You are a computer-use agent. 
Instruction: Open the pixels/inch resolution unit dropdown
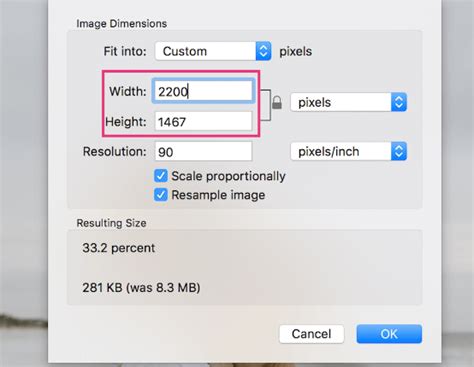point(348,151)
